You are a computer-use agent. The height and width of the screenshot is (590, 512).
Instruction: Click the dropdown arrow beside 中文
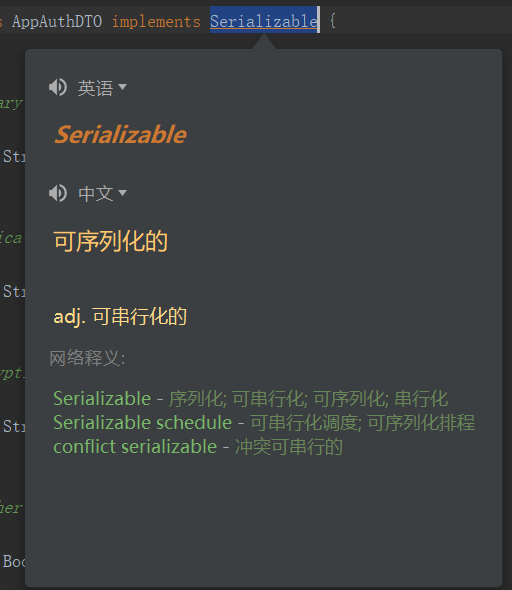[122, 193]
